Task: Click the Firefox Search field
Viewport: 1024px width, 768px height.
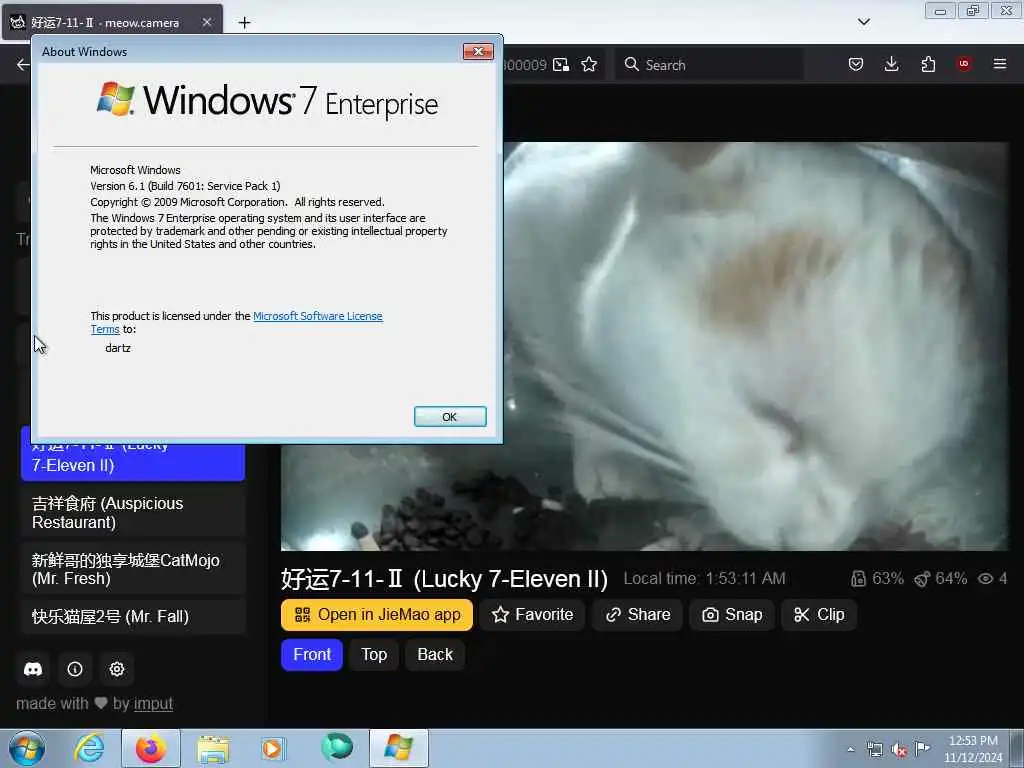Action: point(709,65)
